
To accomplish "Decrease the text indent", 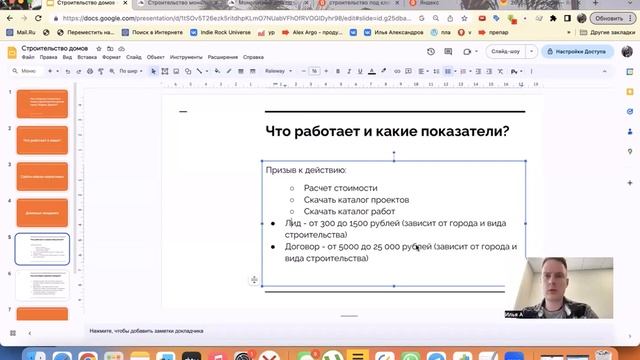I will pyautogui.click(x=478, y=71).
